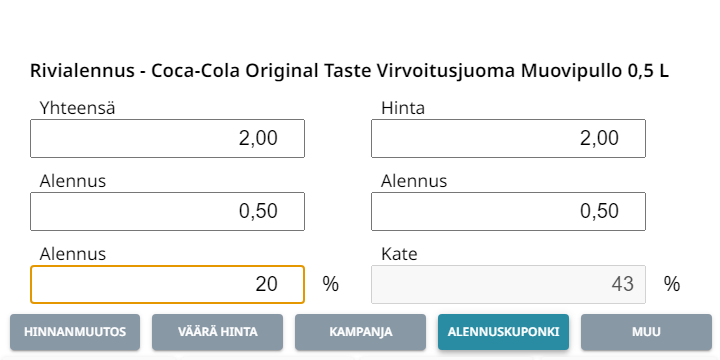Focus the Yhteensä total field showing 2,00
The image size is (720, 360).
click(168, 138)
